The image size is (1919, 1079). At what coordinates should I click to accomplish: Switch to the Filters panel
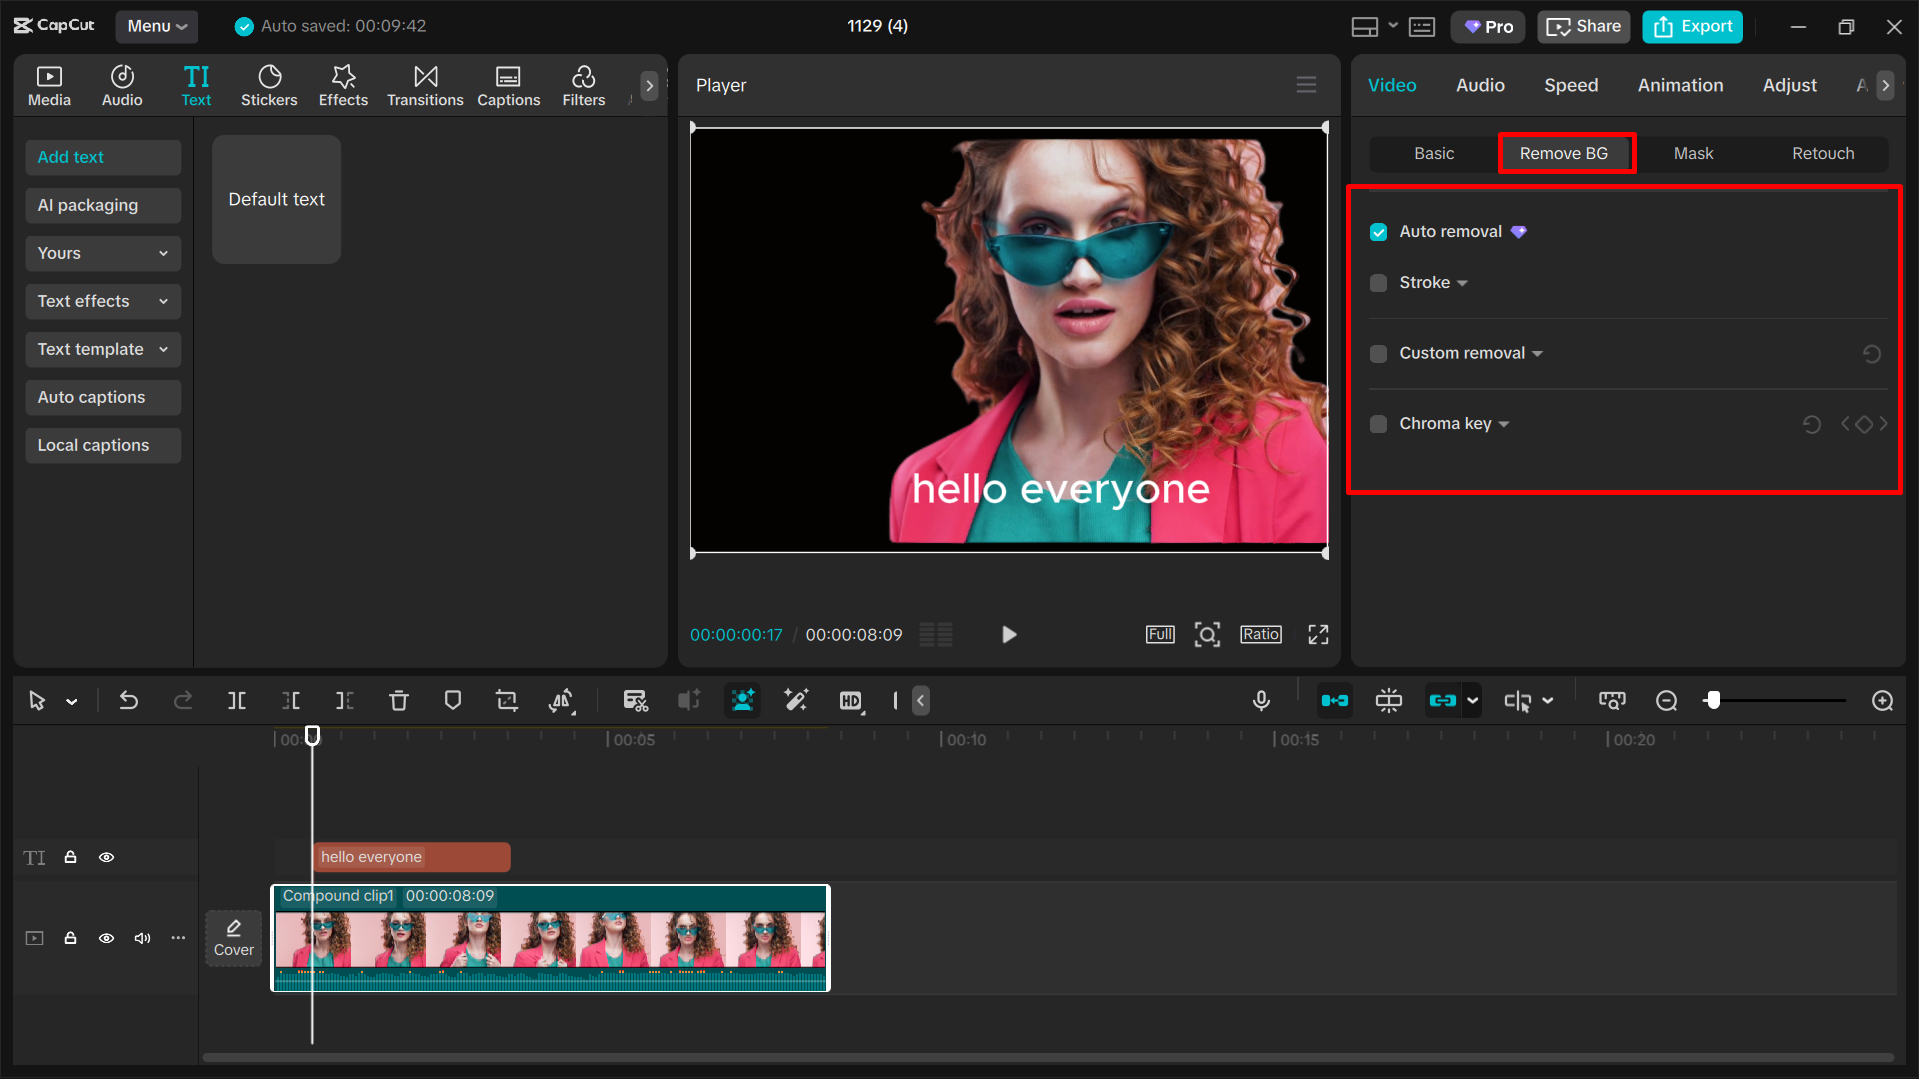click(583, 85)
